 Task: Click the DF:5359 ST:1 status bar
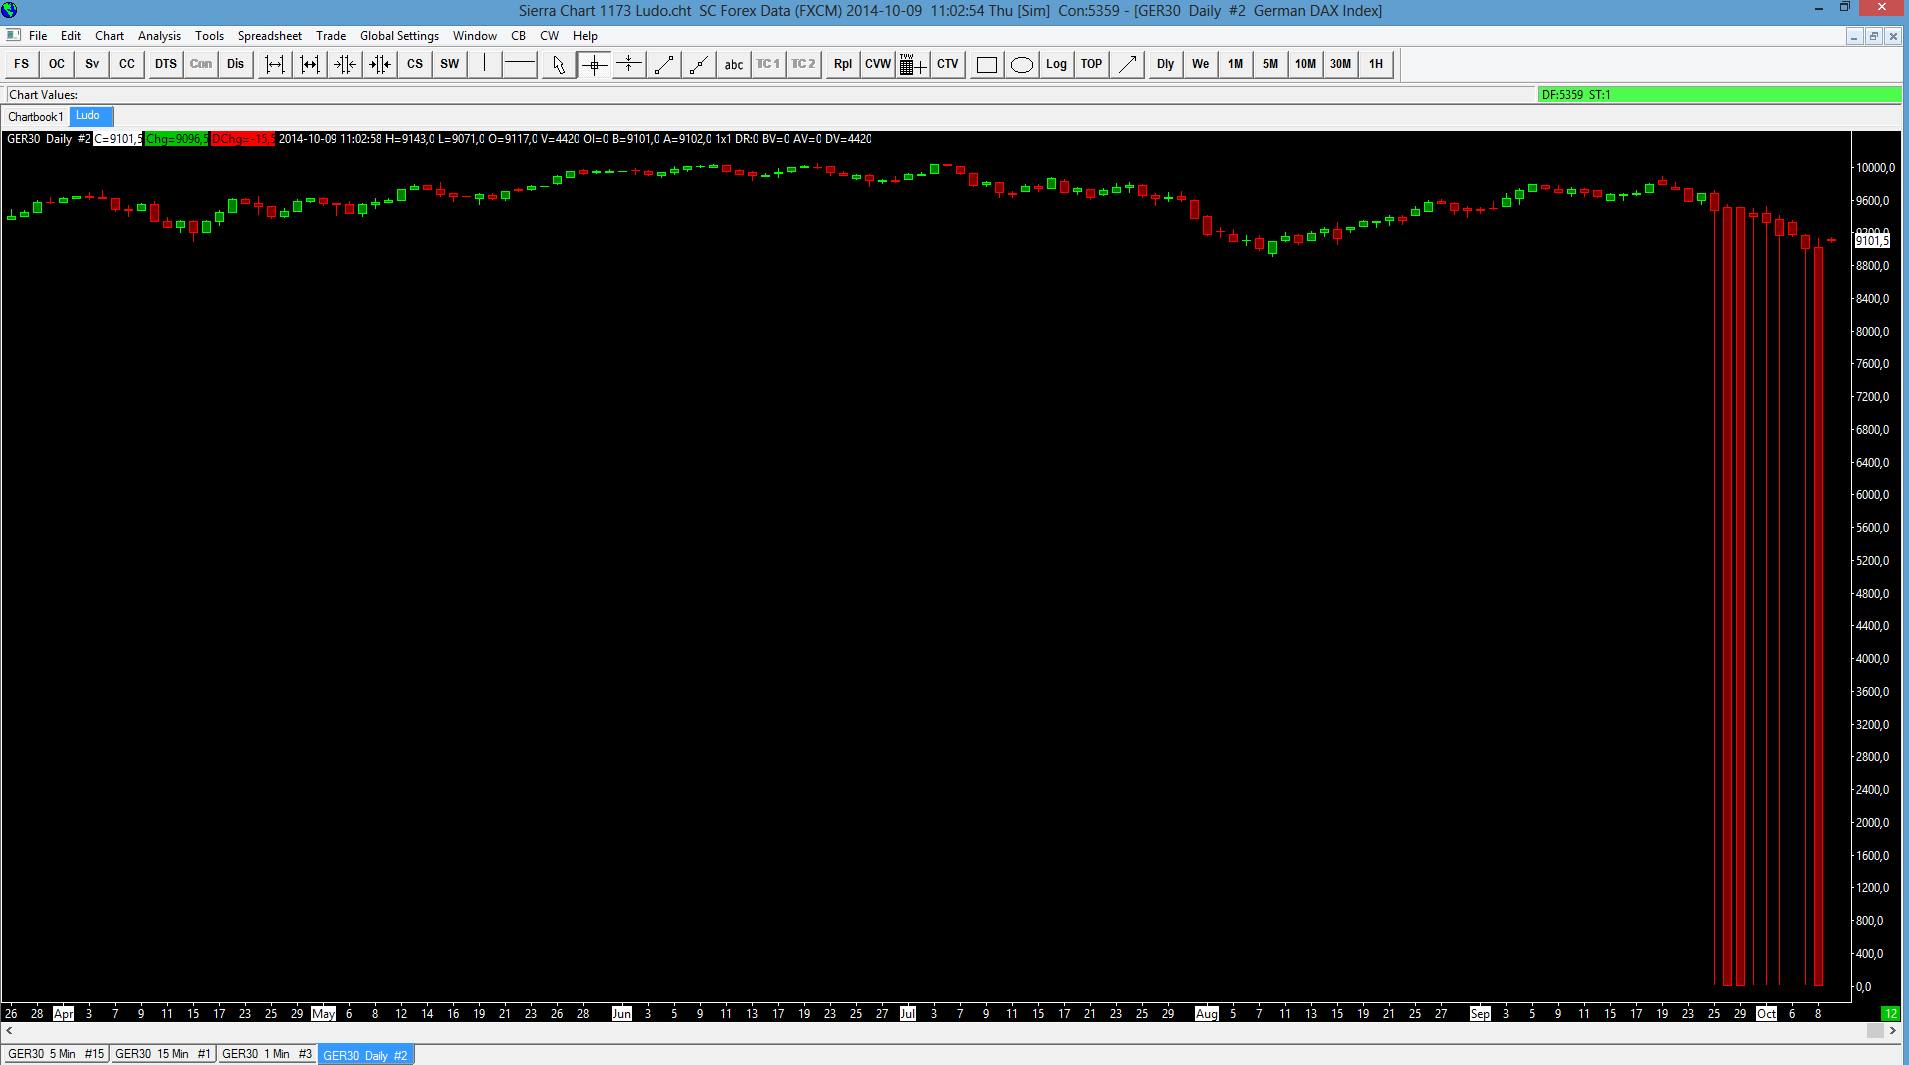pos(1719,95)
